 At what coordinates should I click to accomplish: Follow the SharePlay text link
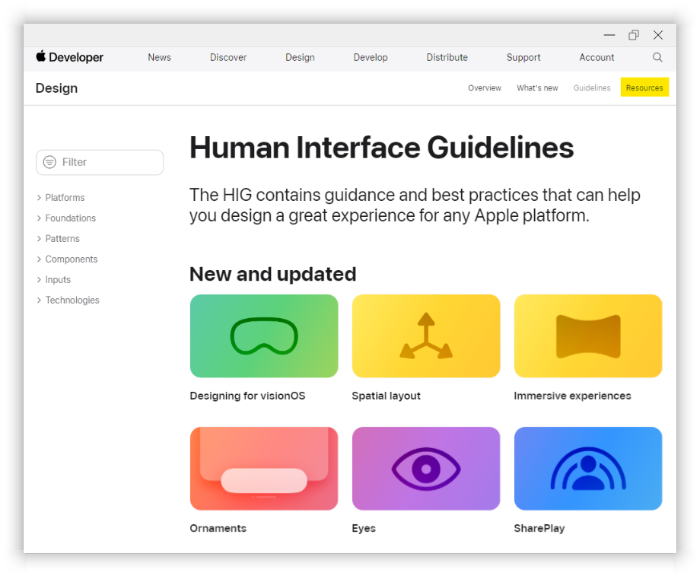coord(539,528)
